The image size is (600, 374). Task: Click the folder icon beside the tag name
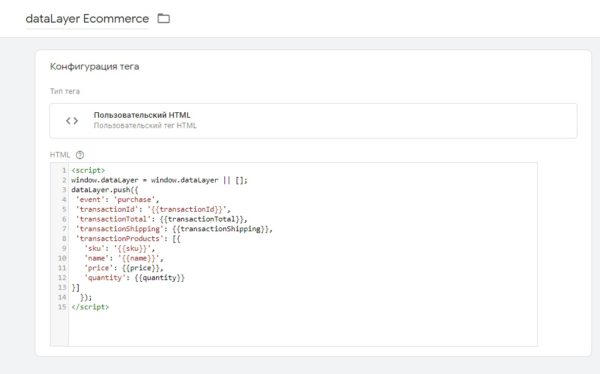pos(164,18)
